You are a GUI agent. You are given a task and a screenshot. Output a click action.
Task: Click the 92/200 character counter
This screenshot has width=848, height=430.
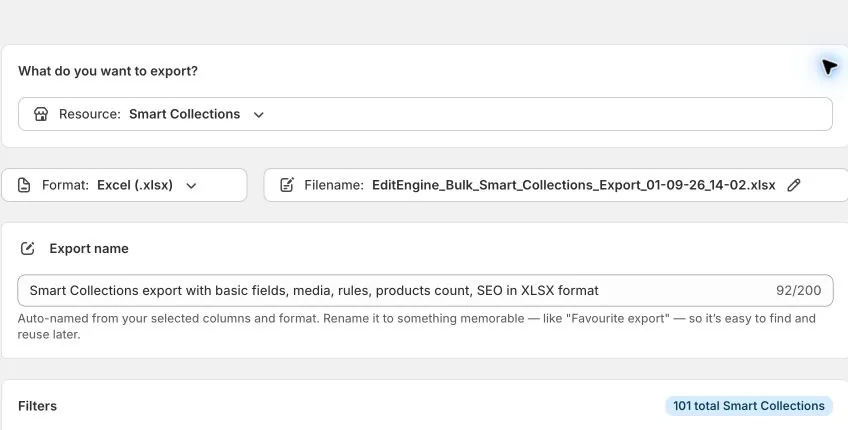point(798,290)
